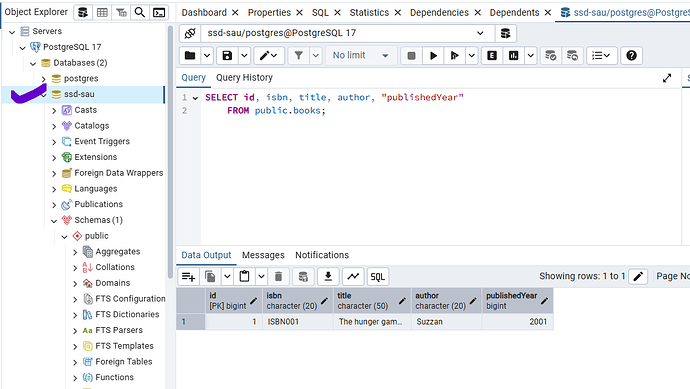Click the Save File disk icon
Image resolution: width=690 pixels, height=389 pixels.
pyautogui.click(x=227, y=55)
